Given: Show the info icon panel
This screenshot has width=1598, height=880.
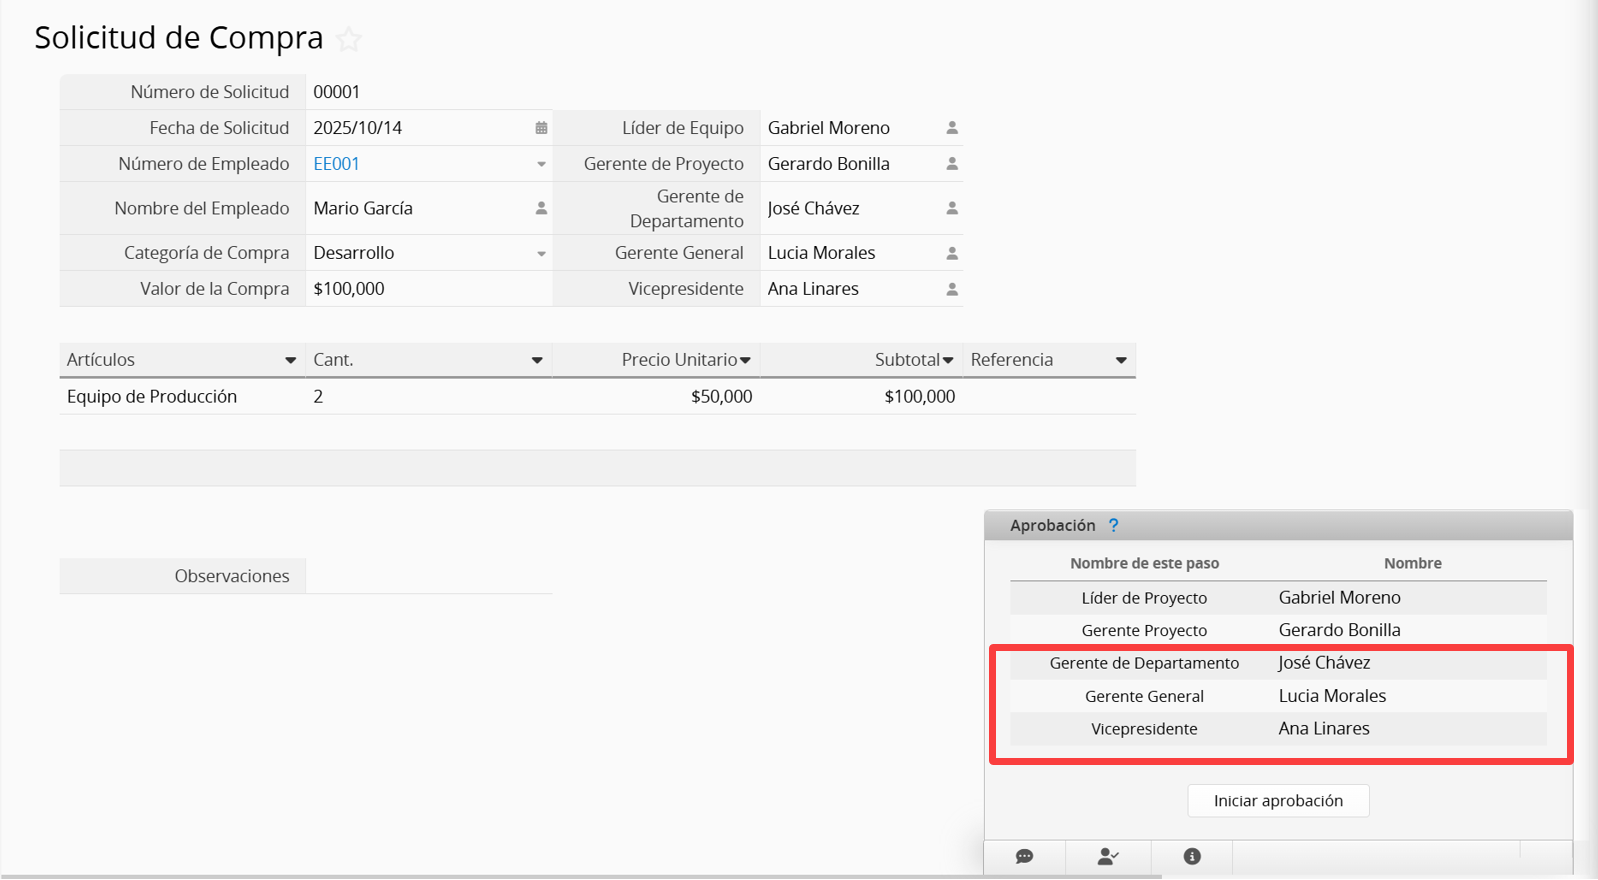Looking at the screenshot, I should click(1191, 856).
